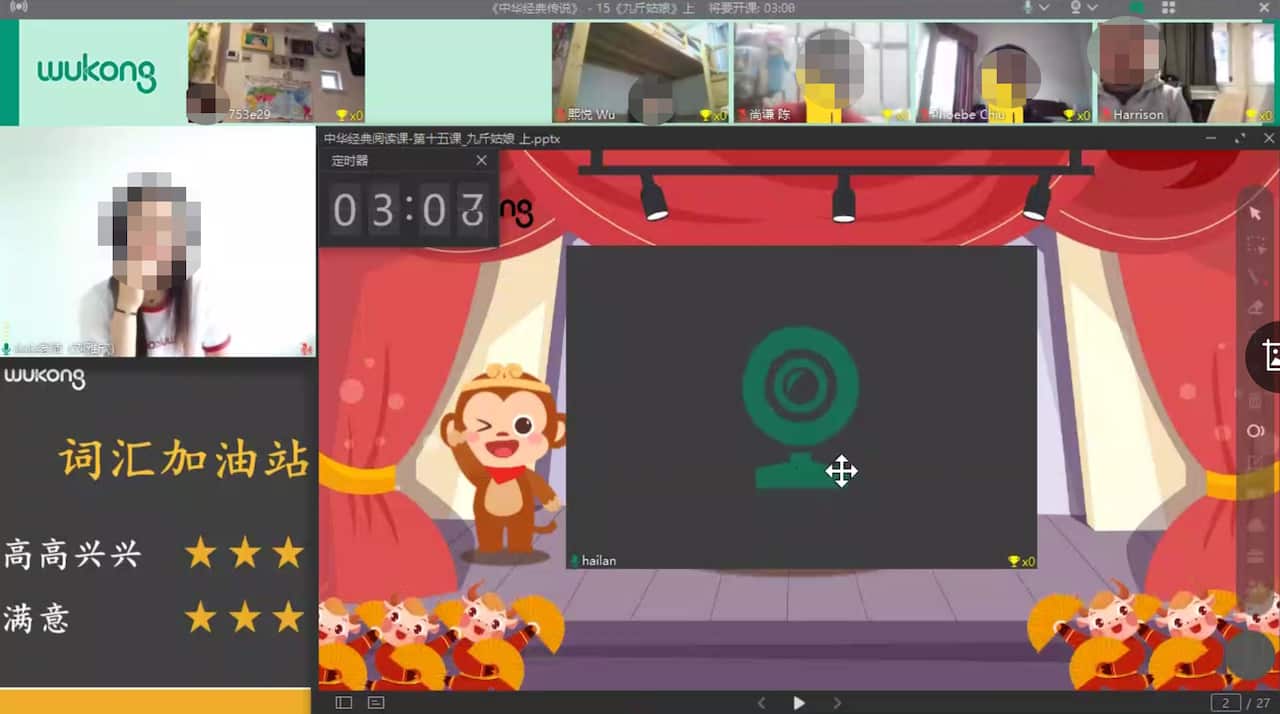Go to the previous slide

(761, 703)
